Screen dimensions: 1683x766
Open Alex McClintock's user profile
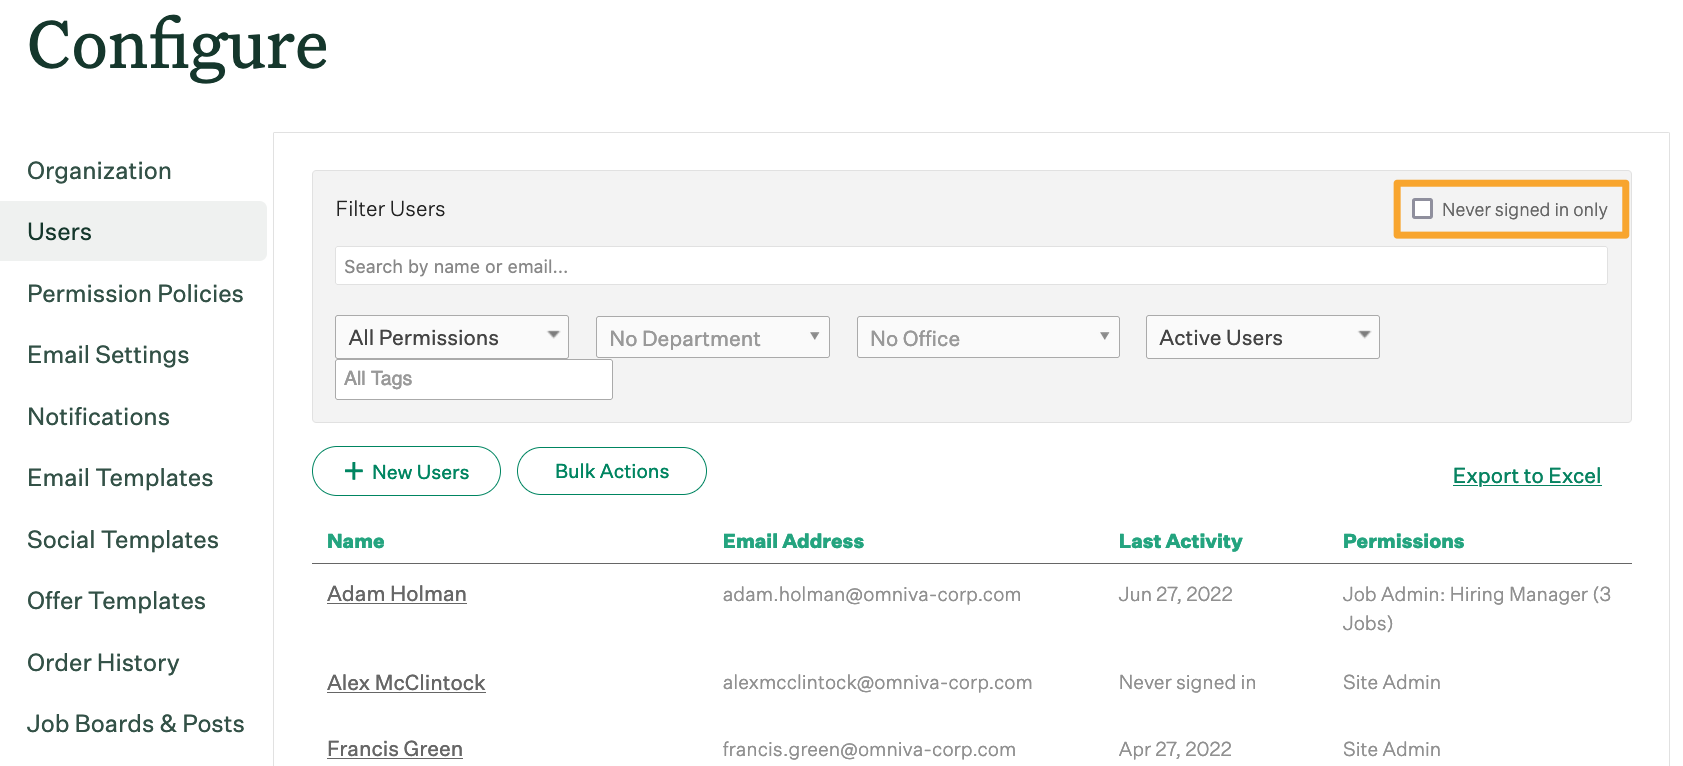coord(406,683)
